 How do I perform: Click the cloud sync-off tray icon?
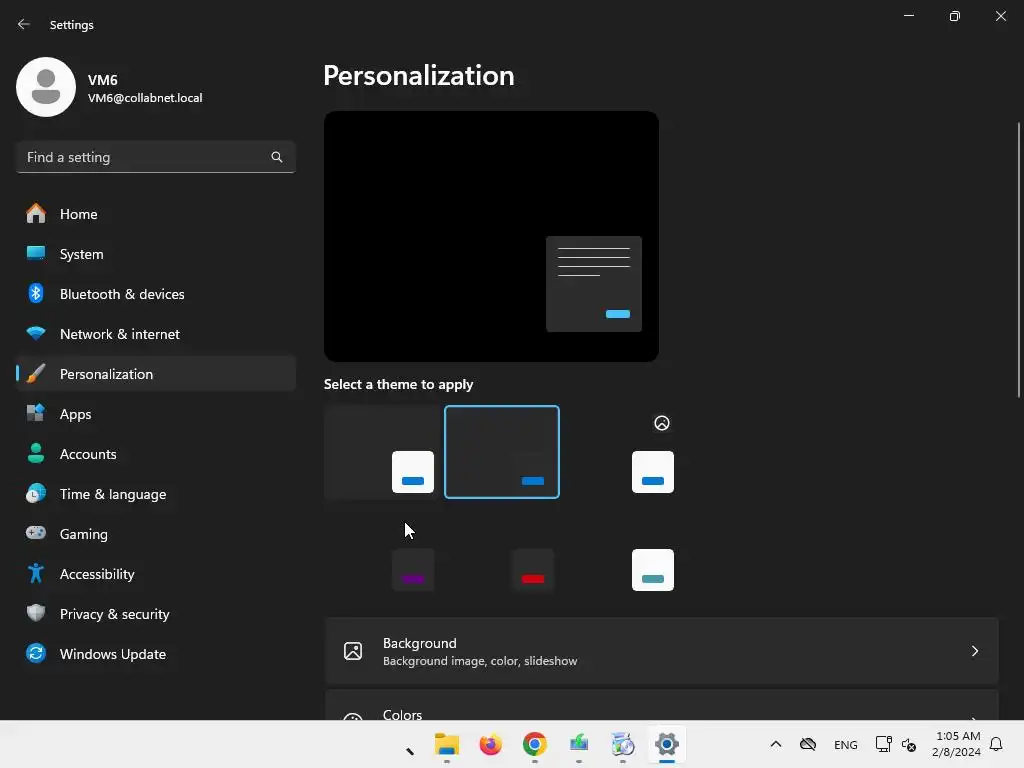[x=808, y=744]
